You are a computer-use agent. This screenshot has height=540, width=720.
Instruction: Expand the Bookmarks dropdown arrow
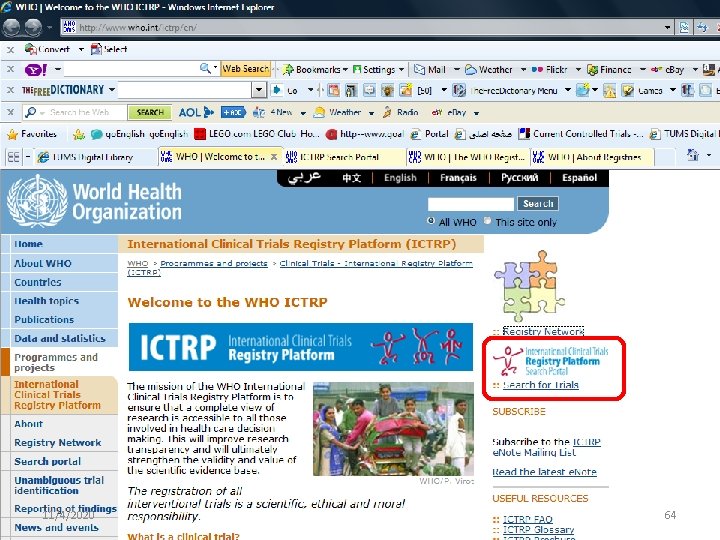click(345, 70)
